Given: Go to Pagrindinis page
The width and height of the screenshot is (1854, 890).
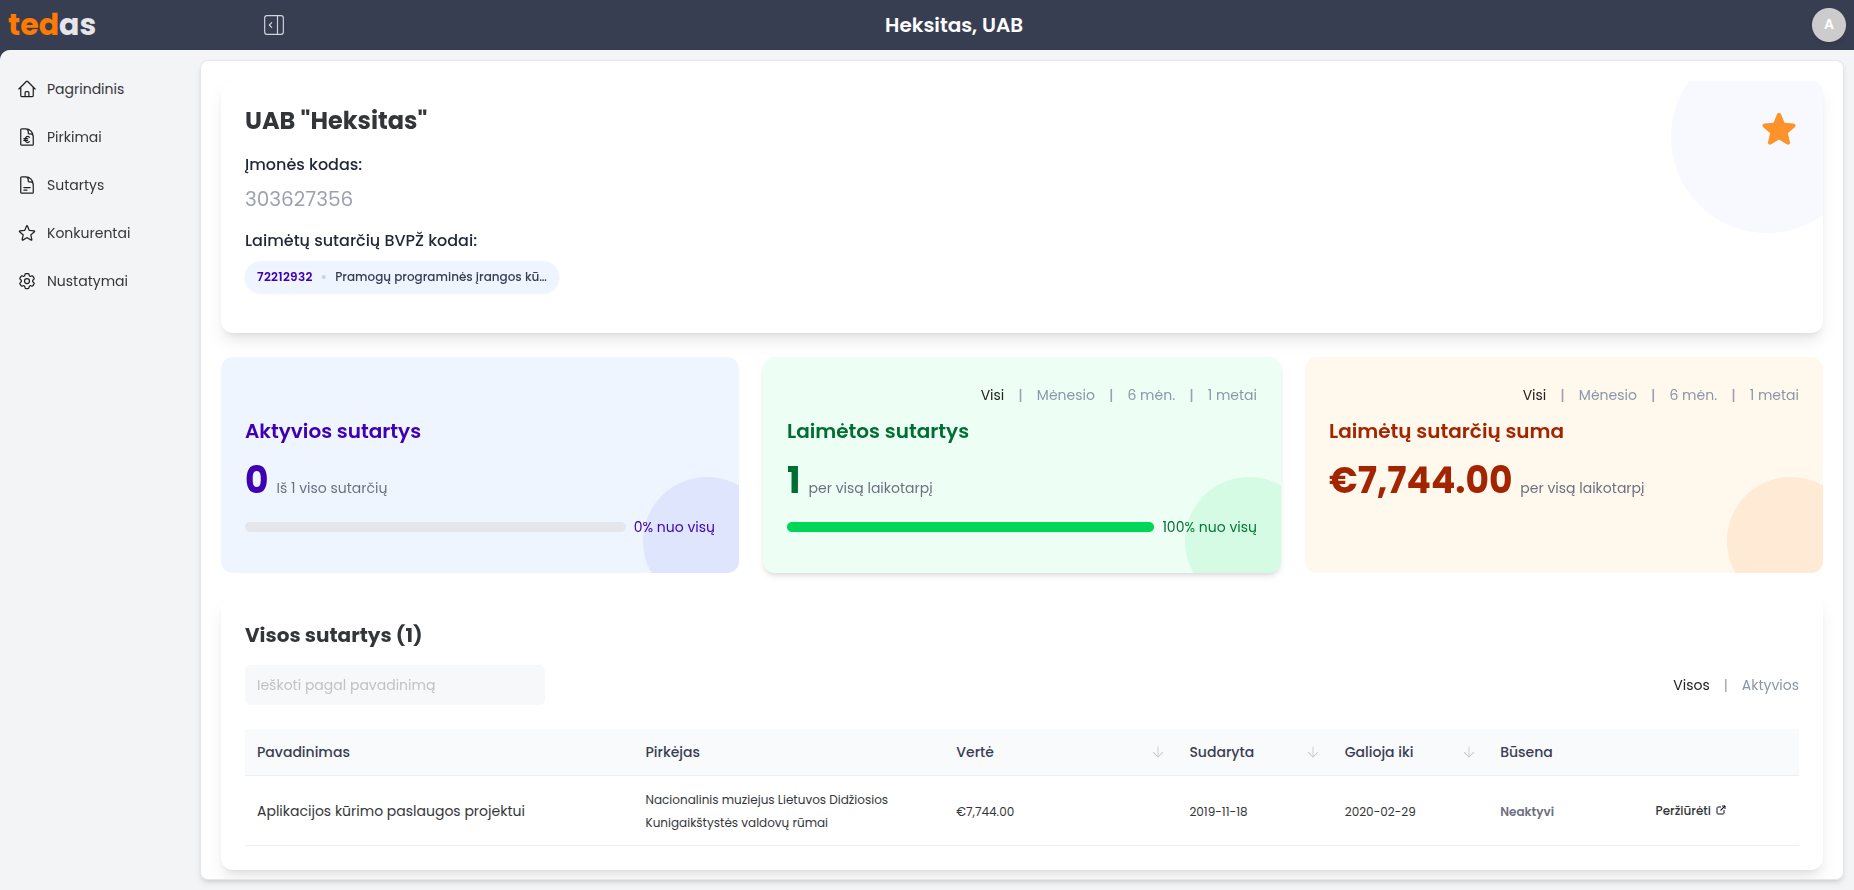Looking at the screenshot, I should pyautogui.click(x=85, y=89).
